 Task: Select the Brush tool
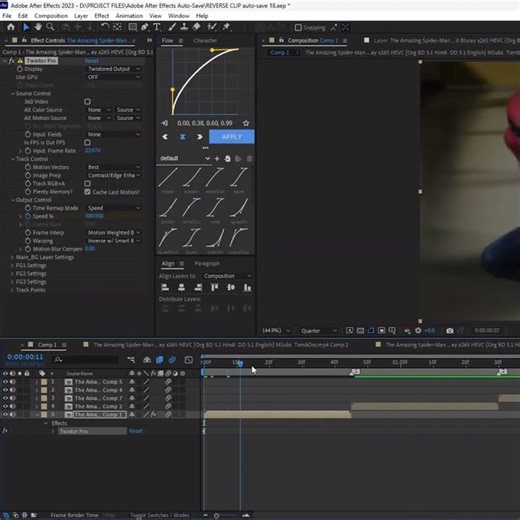(x=172, y=27)
